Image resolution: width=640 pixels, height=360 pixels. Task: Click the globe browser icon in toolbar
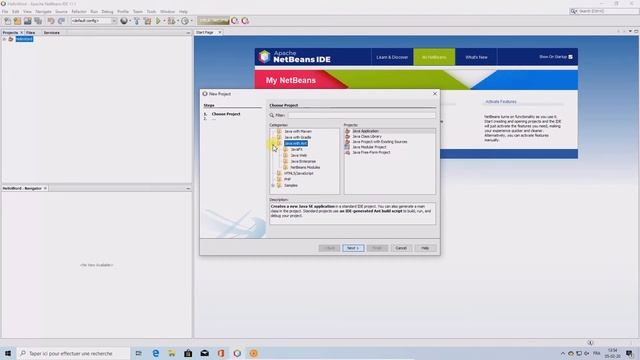tap(124, 21)
